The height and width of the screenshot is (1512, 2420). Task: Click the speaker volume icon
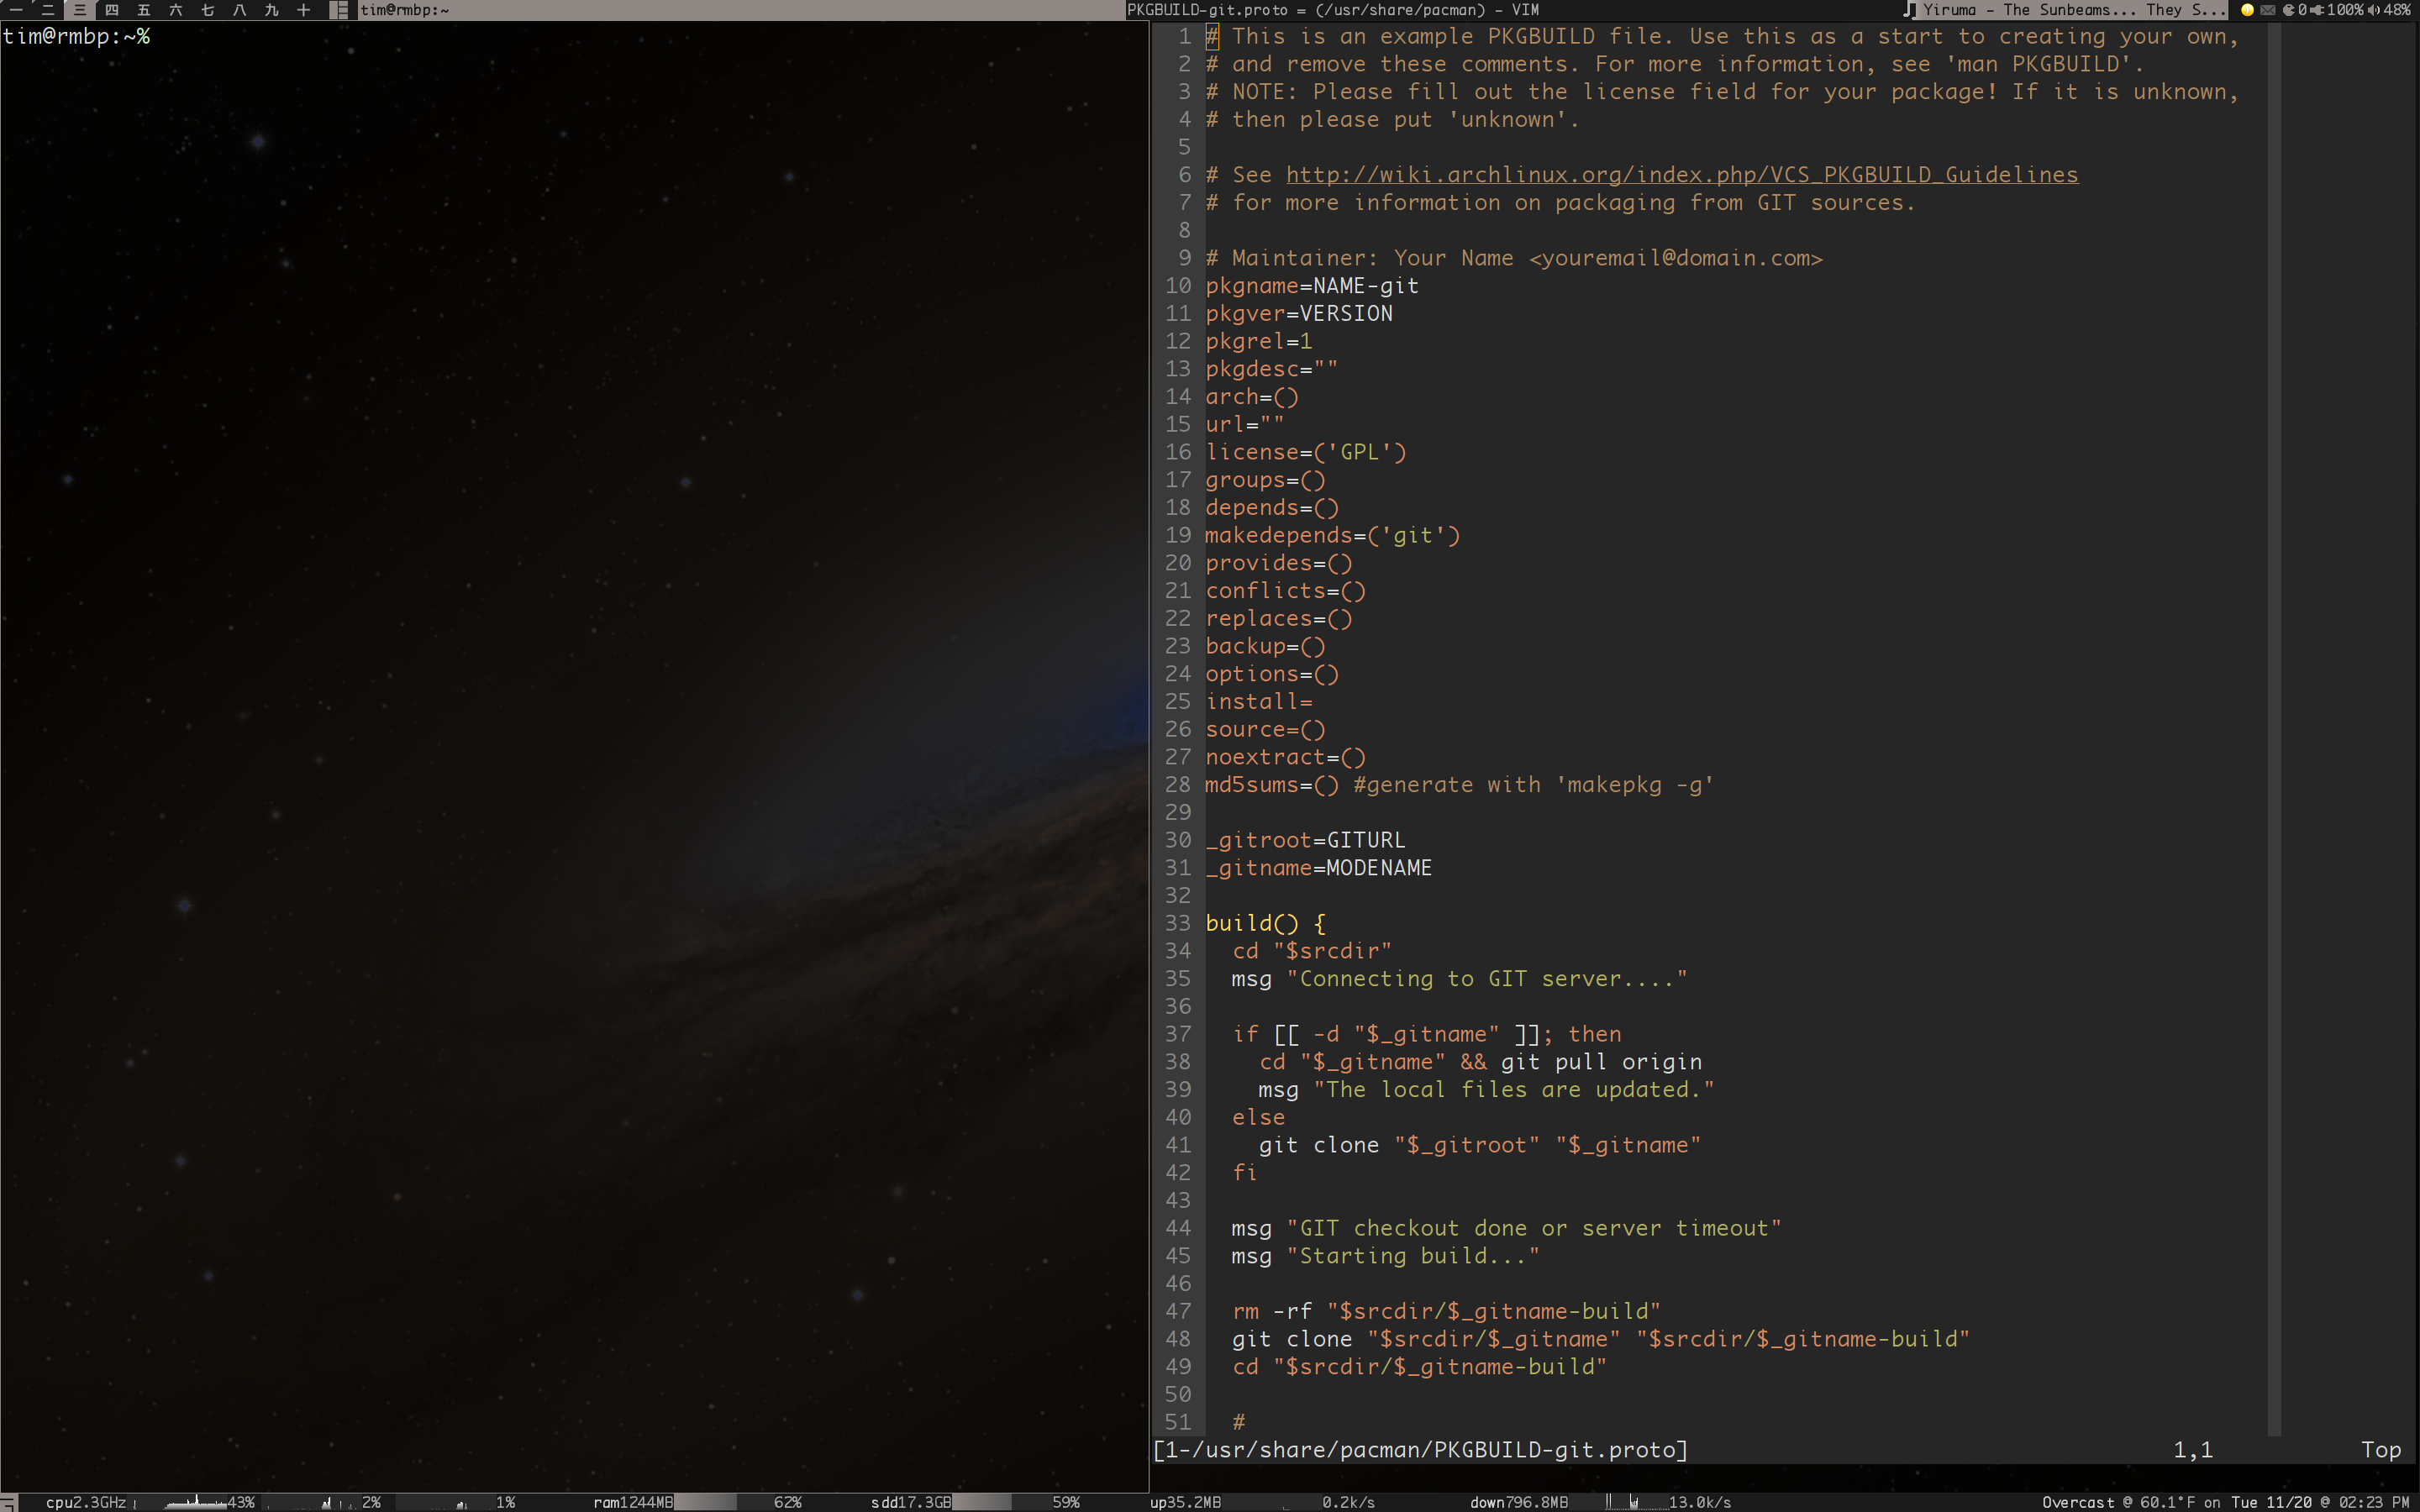[2373, 10]
